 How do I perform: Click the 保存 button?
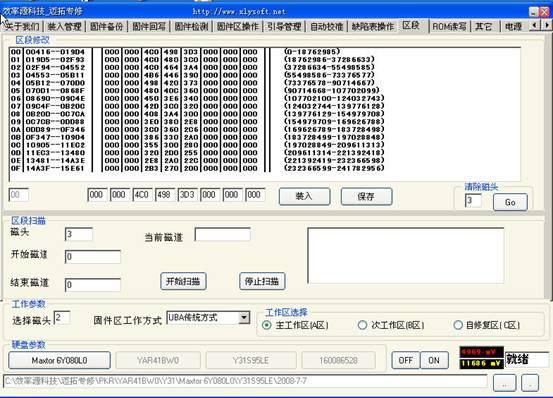coord(366,196)
